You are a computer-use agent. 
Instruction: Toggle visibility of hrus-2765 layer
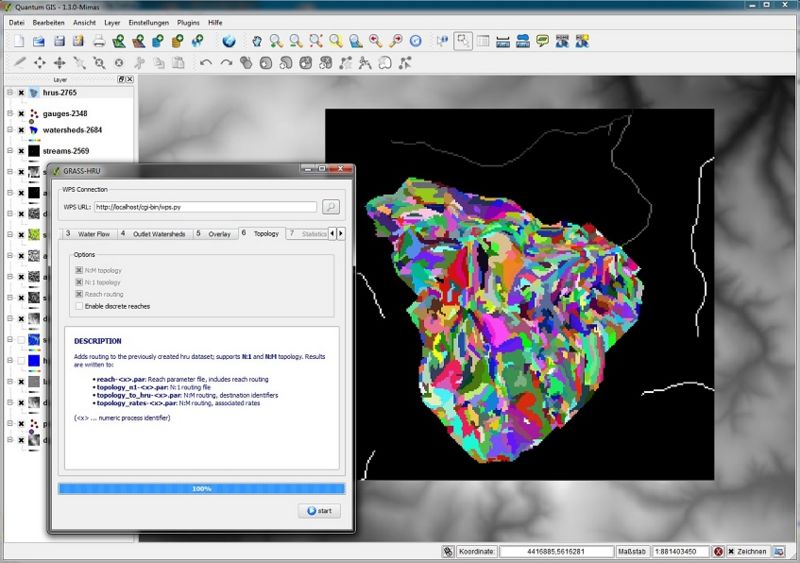tap(21, 93)
